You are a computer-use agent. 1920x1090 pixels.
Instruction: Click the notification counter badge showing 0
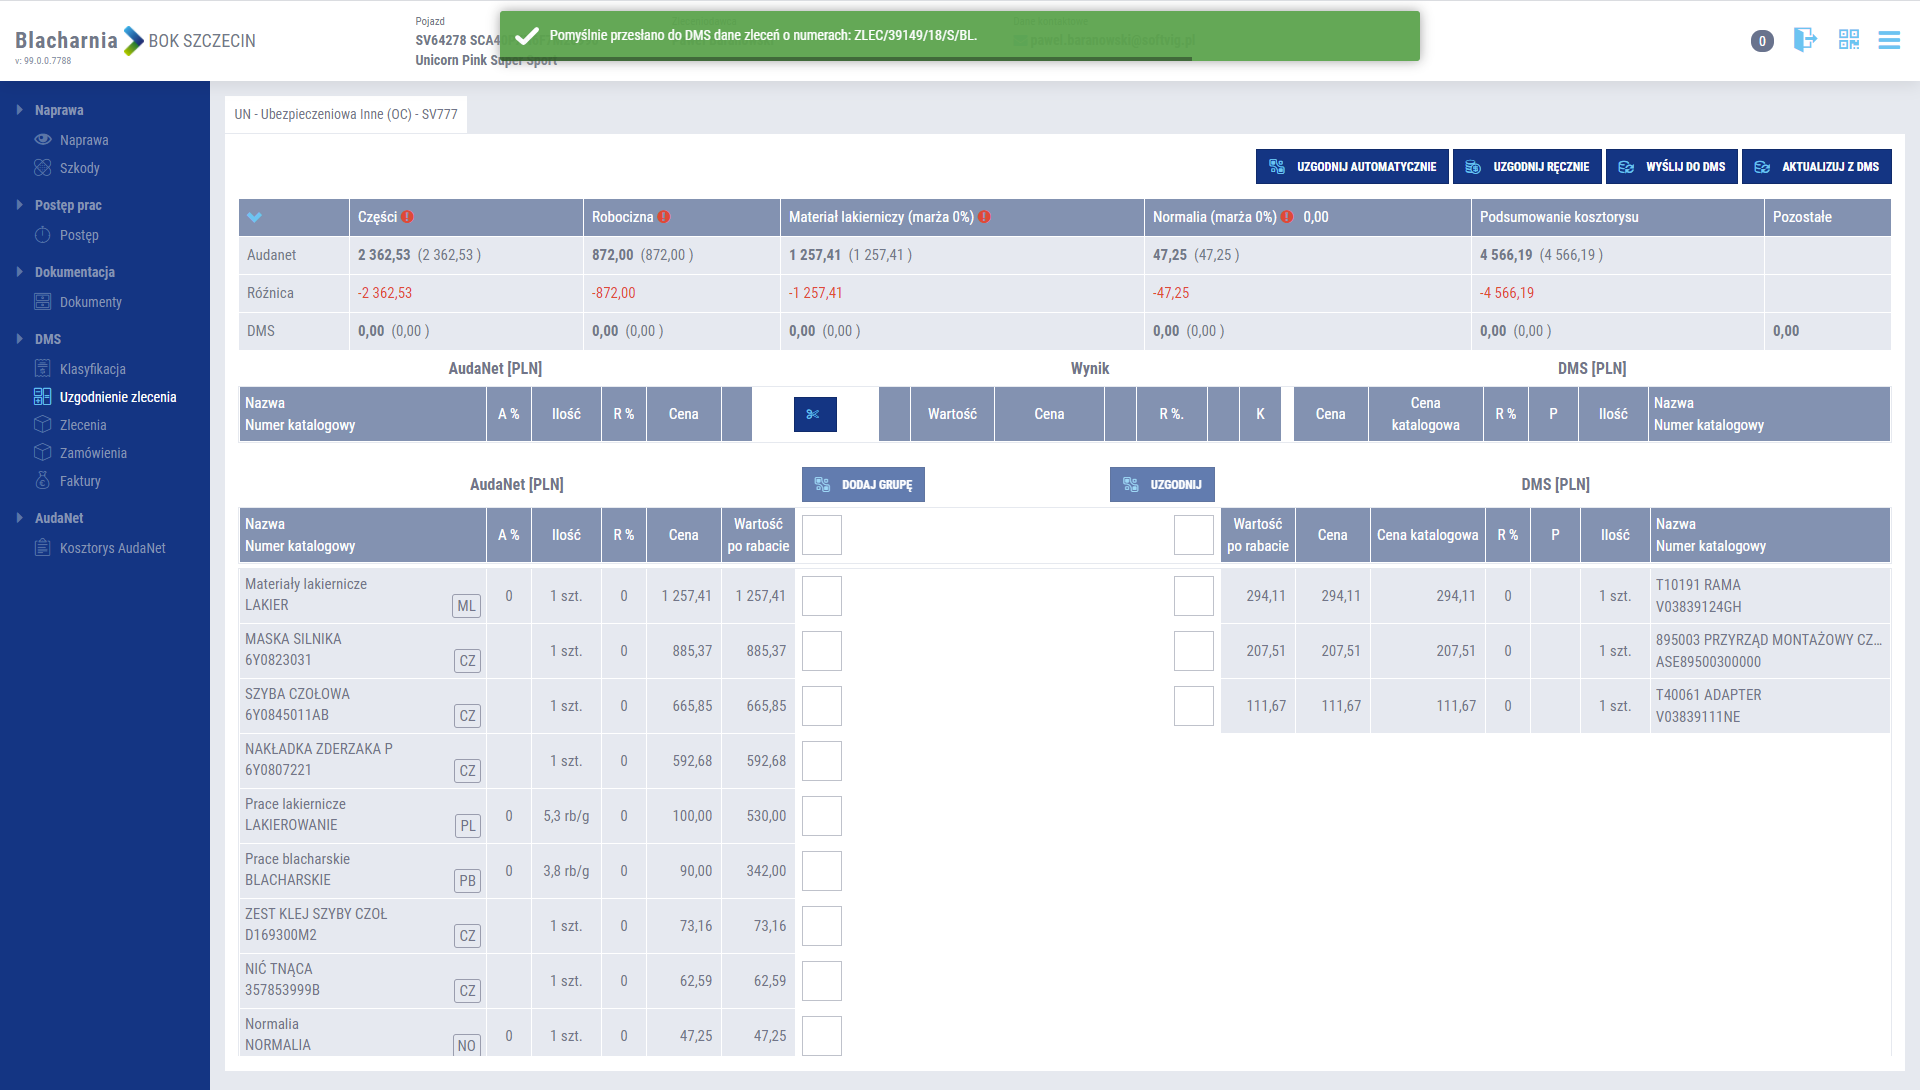click(1762, 41)
